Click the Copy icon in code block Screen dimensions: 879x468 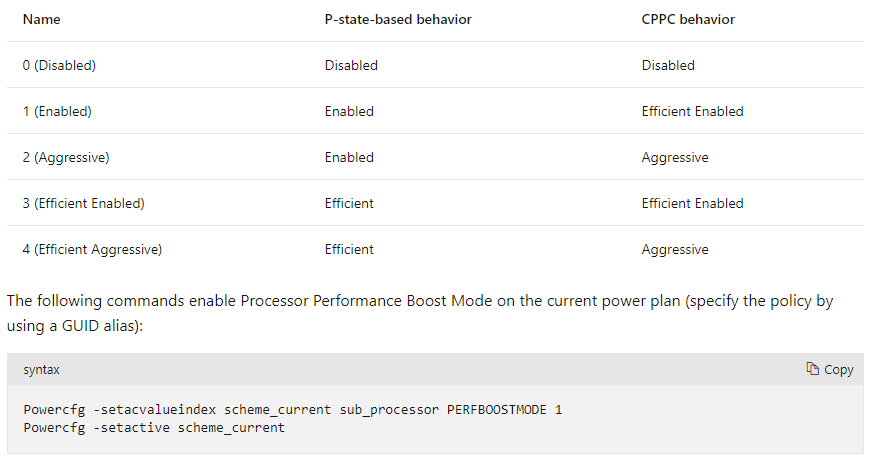812,369
